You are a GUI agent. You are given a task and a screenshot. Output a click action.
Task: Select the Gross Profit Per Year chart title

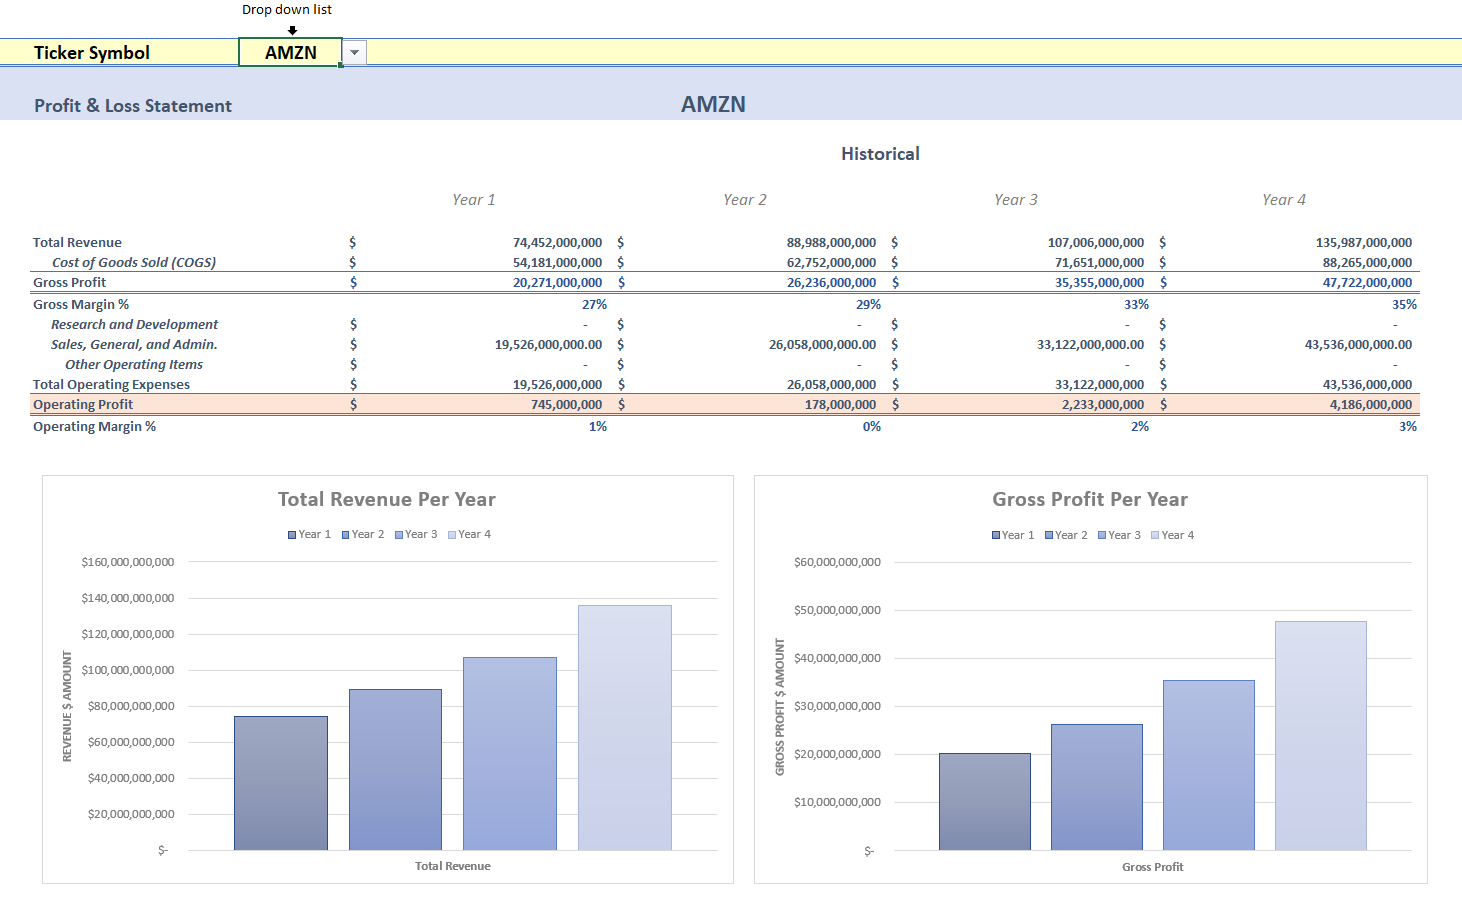[1088, 498]
